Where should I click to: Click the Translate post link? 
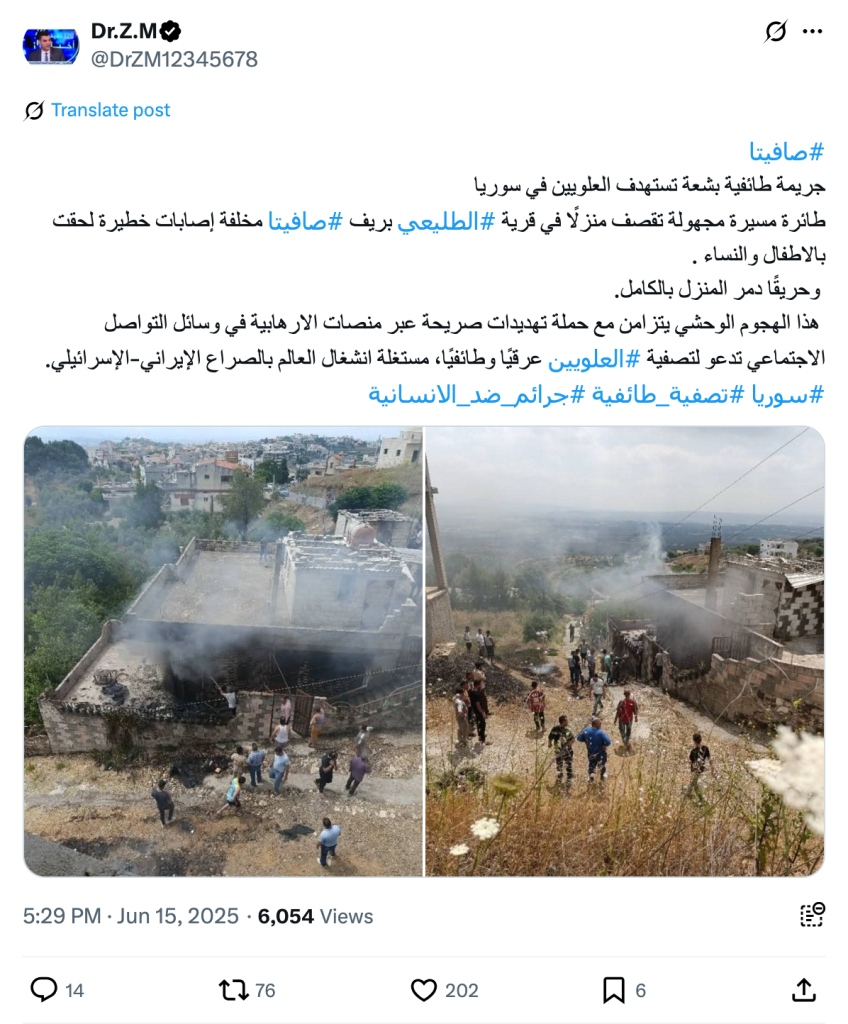(x=110, y=110)
